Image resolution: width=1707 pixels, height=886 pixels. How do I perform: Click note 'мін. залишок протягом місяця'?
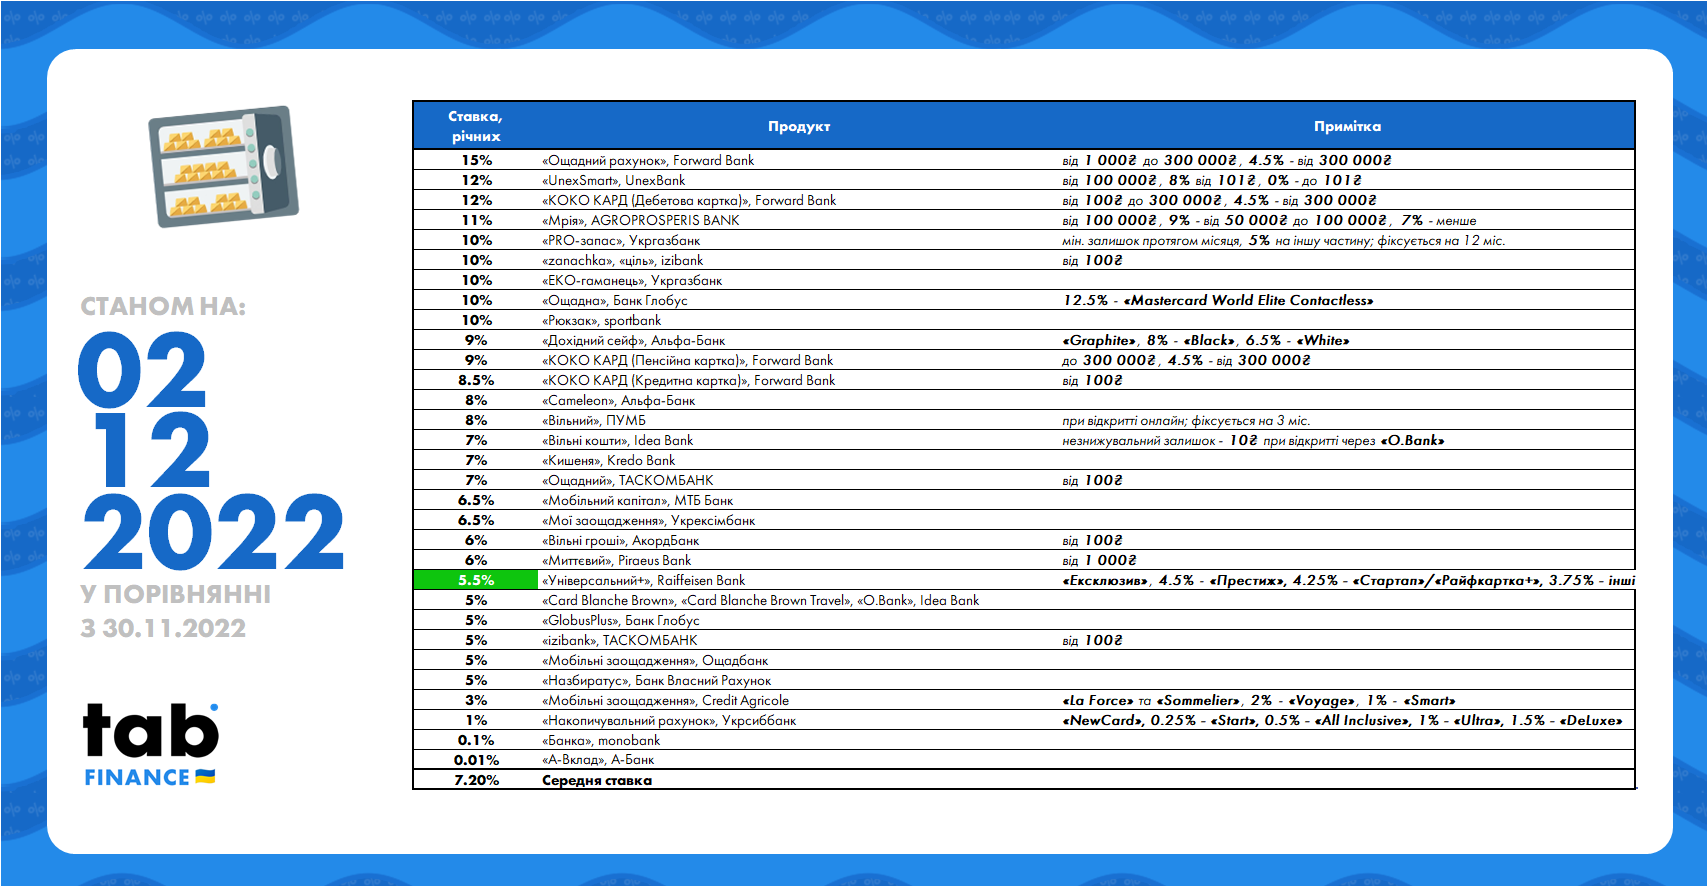pos(1284,240)
